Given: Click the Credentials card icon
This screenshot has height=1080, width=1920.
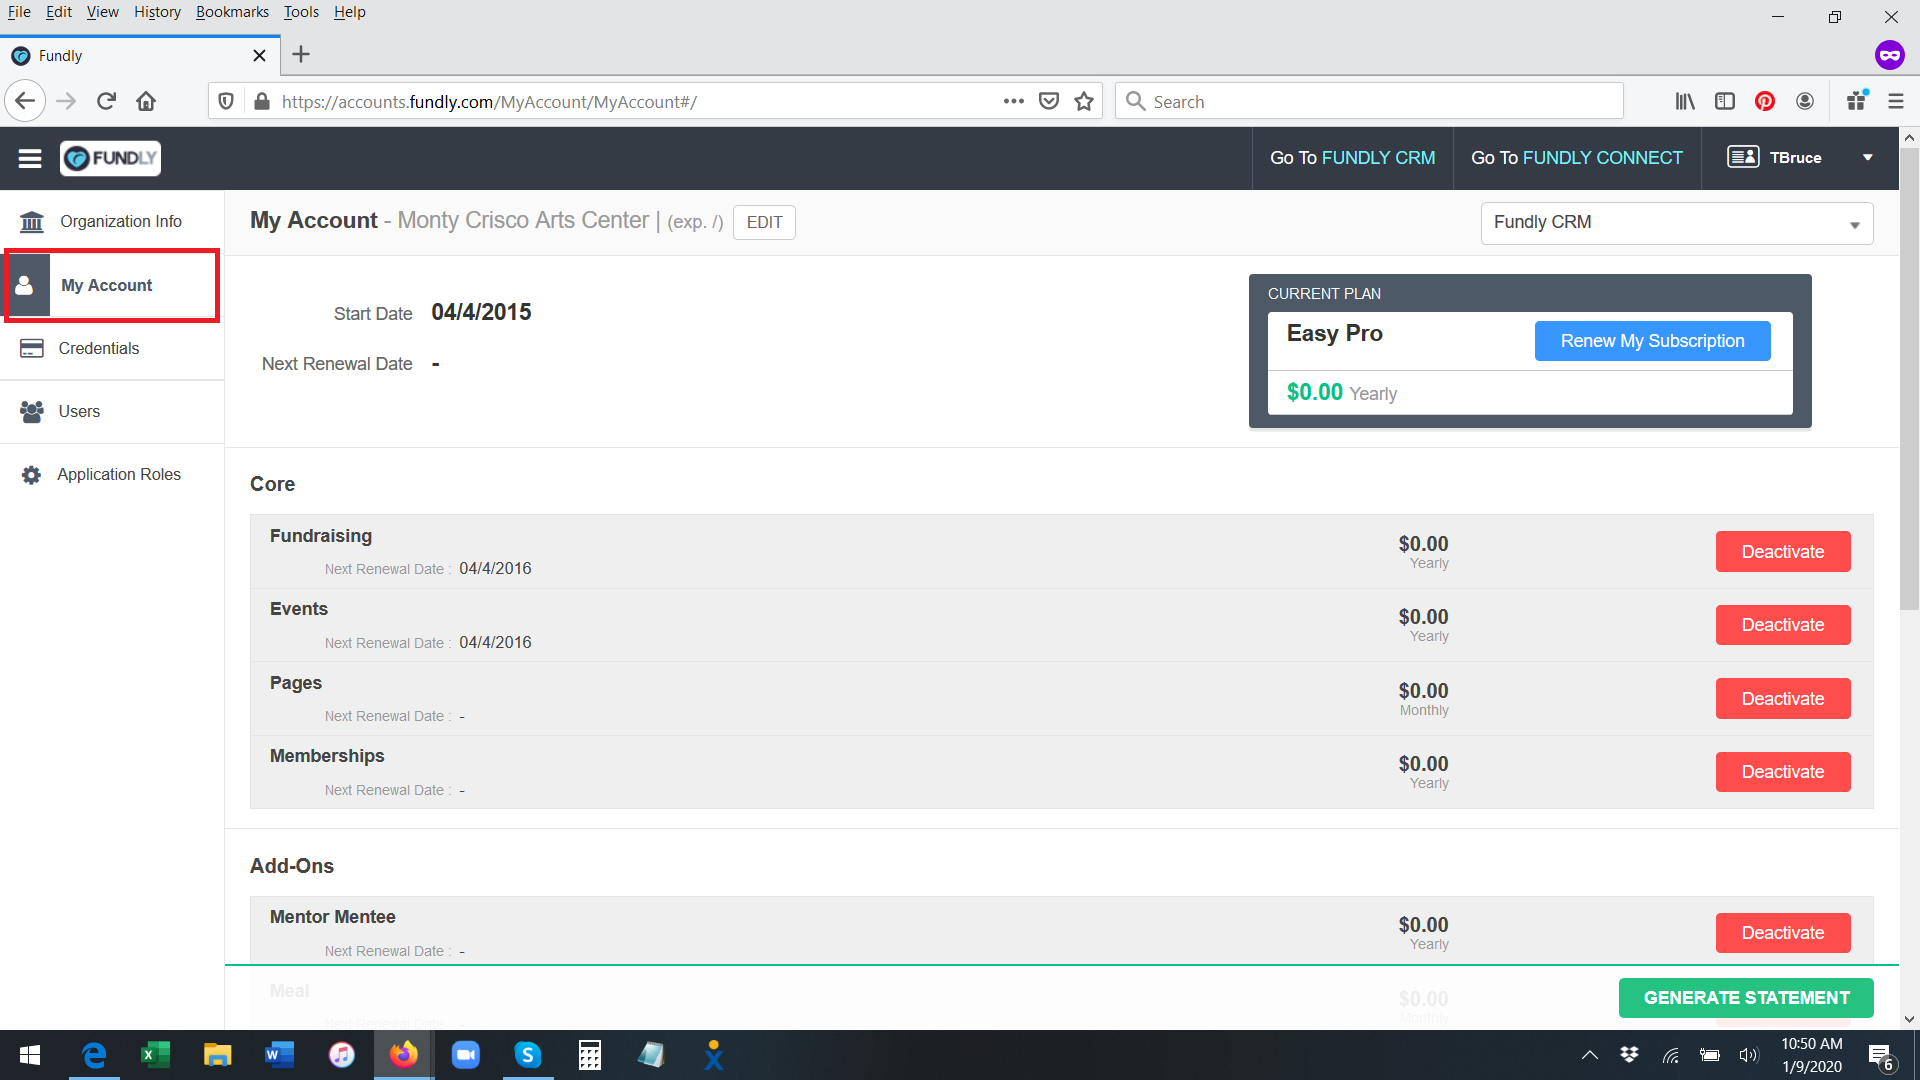Looking at the screenshot, I should click(x=32, y=348).
